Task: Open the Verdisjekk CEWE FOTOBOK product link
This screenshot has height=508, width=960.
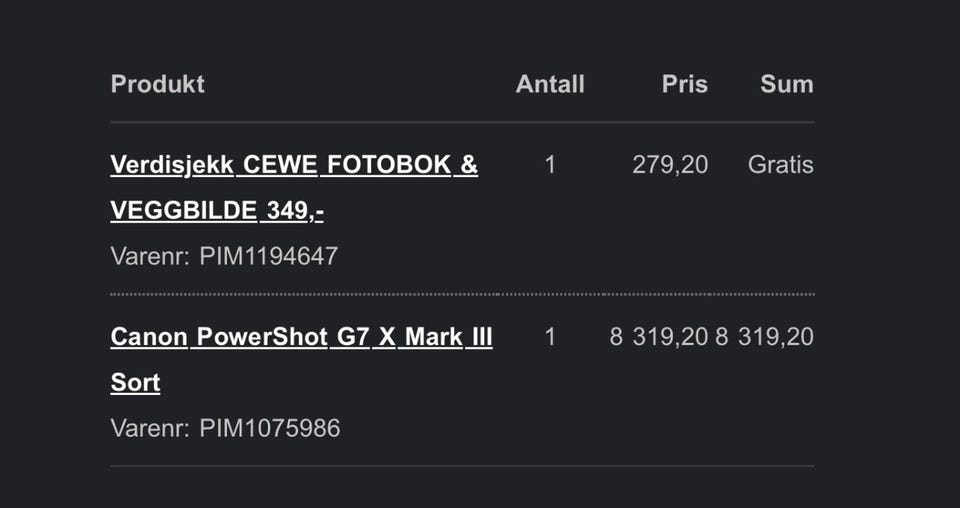Action: point(294,165)
